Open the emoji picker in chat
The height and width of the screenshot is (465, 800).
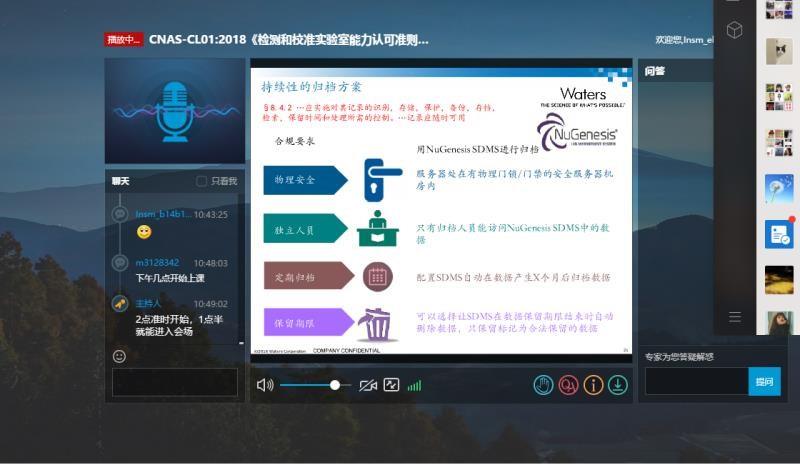point(120,356)
